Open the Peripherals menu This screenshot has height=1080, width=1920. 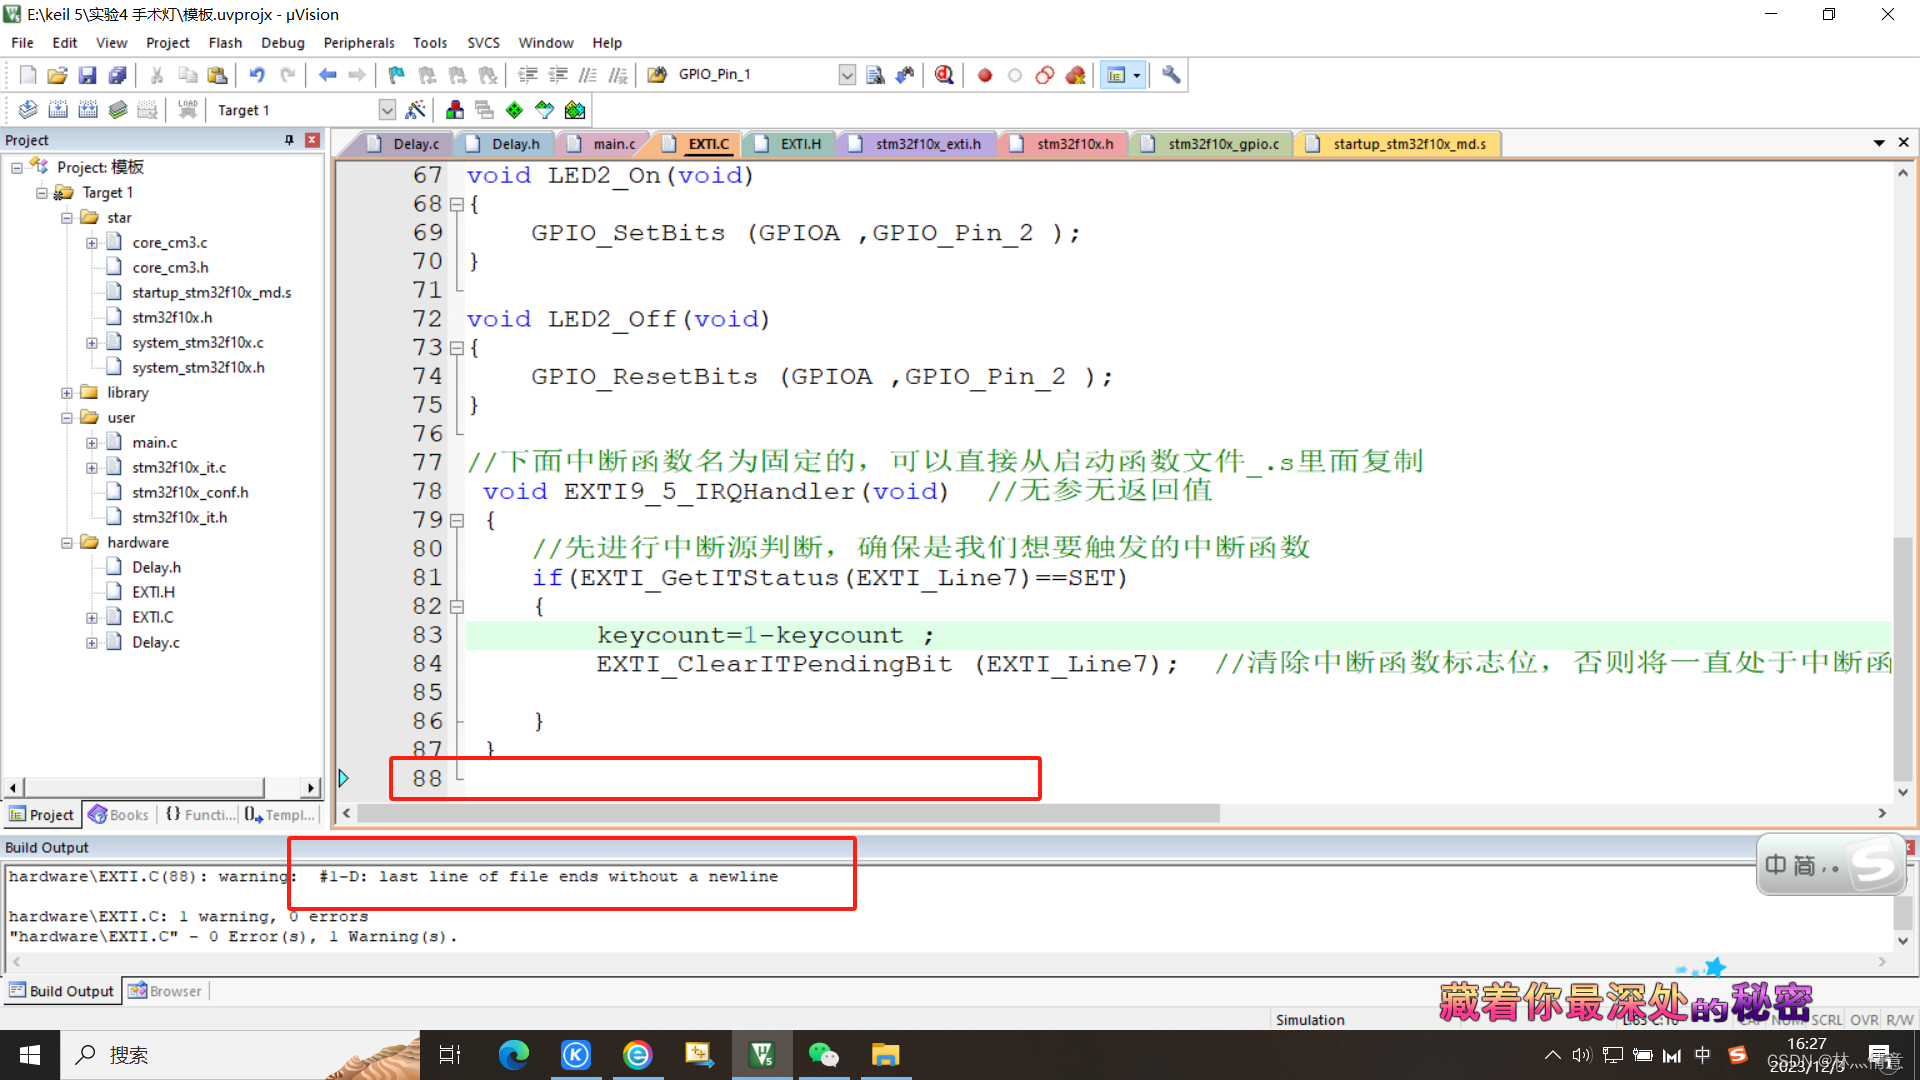pos(358,42)
